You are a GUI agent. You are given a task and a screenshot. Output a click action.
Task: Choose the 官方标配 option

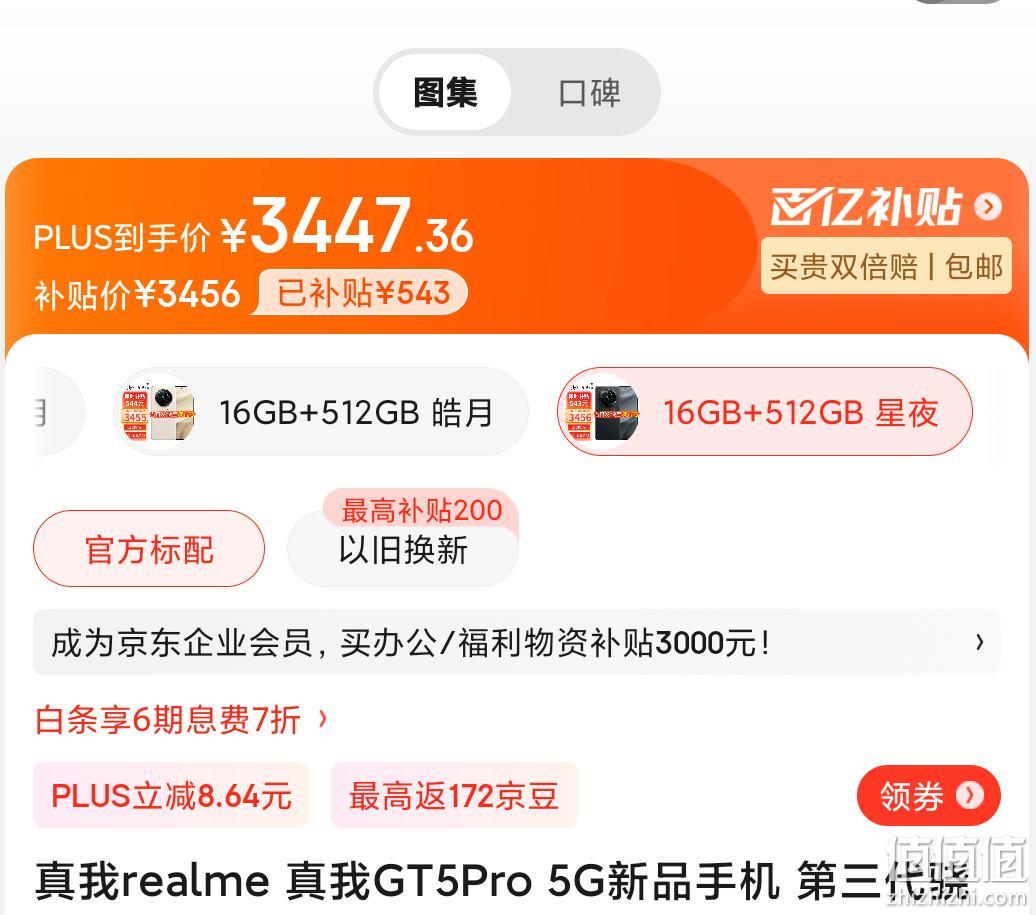point(149,549)
